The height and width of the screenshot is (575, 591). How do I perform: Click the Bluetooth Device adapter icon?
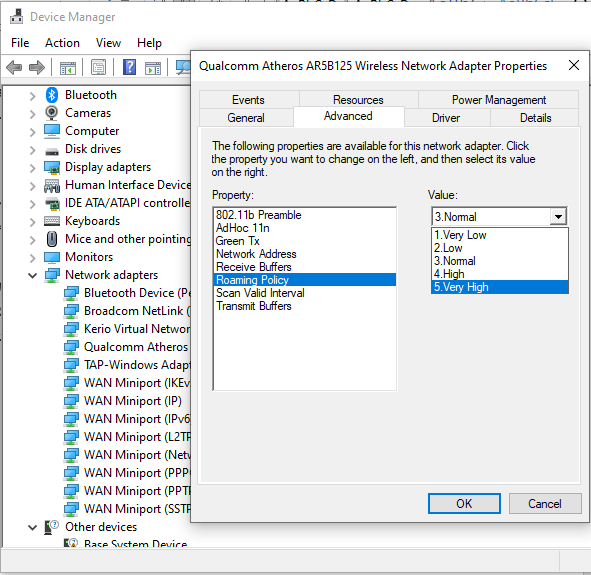tap(71, 293)
